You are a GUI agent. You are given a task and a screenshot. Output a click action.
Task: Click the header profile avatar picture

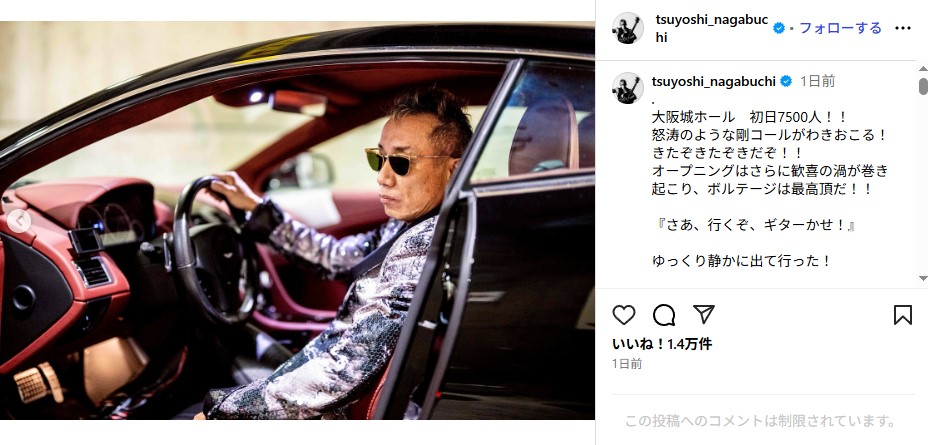click(627, 28)
